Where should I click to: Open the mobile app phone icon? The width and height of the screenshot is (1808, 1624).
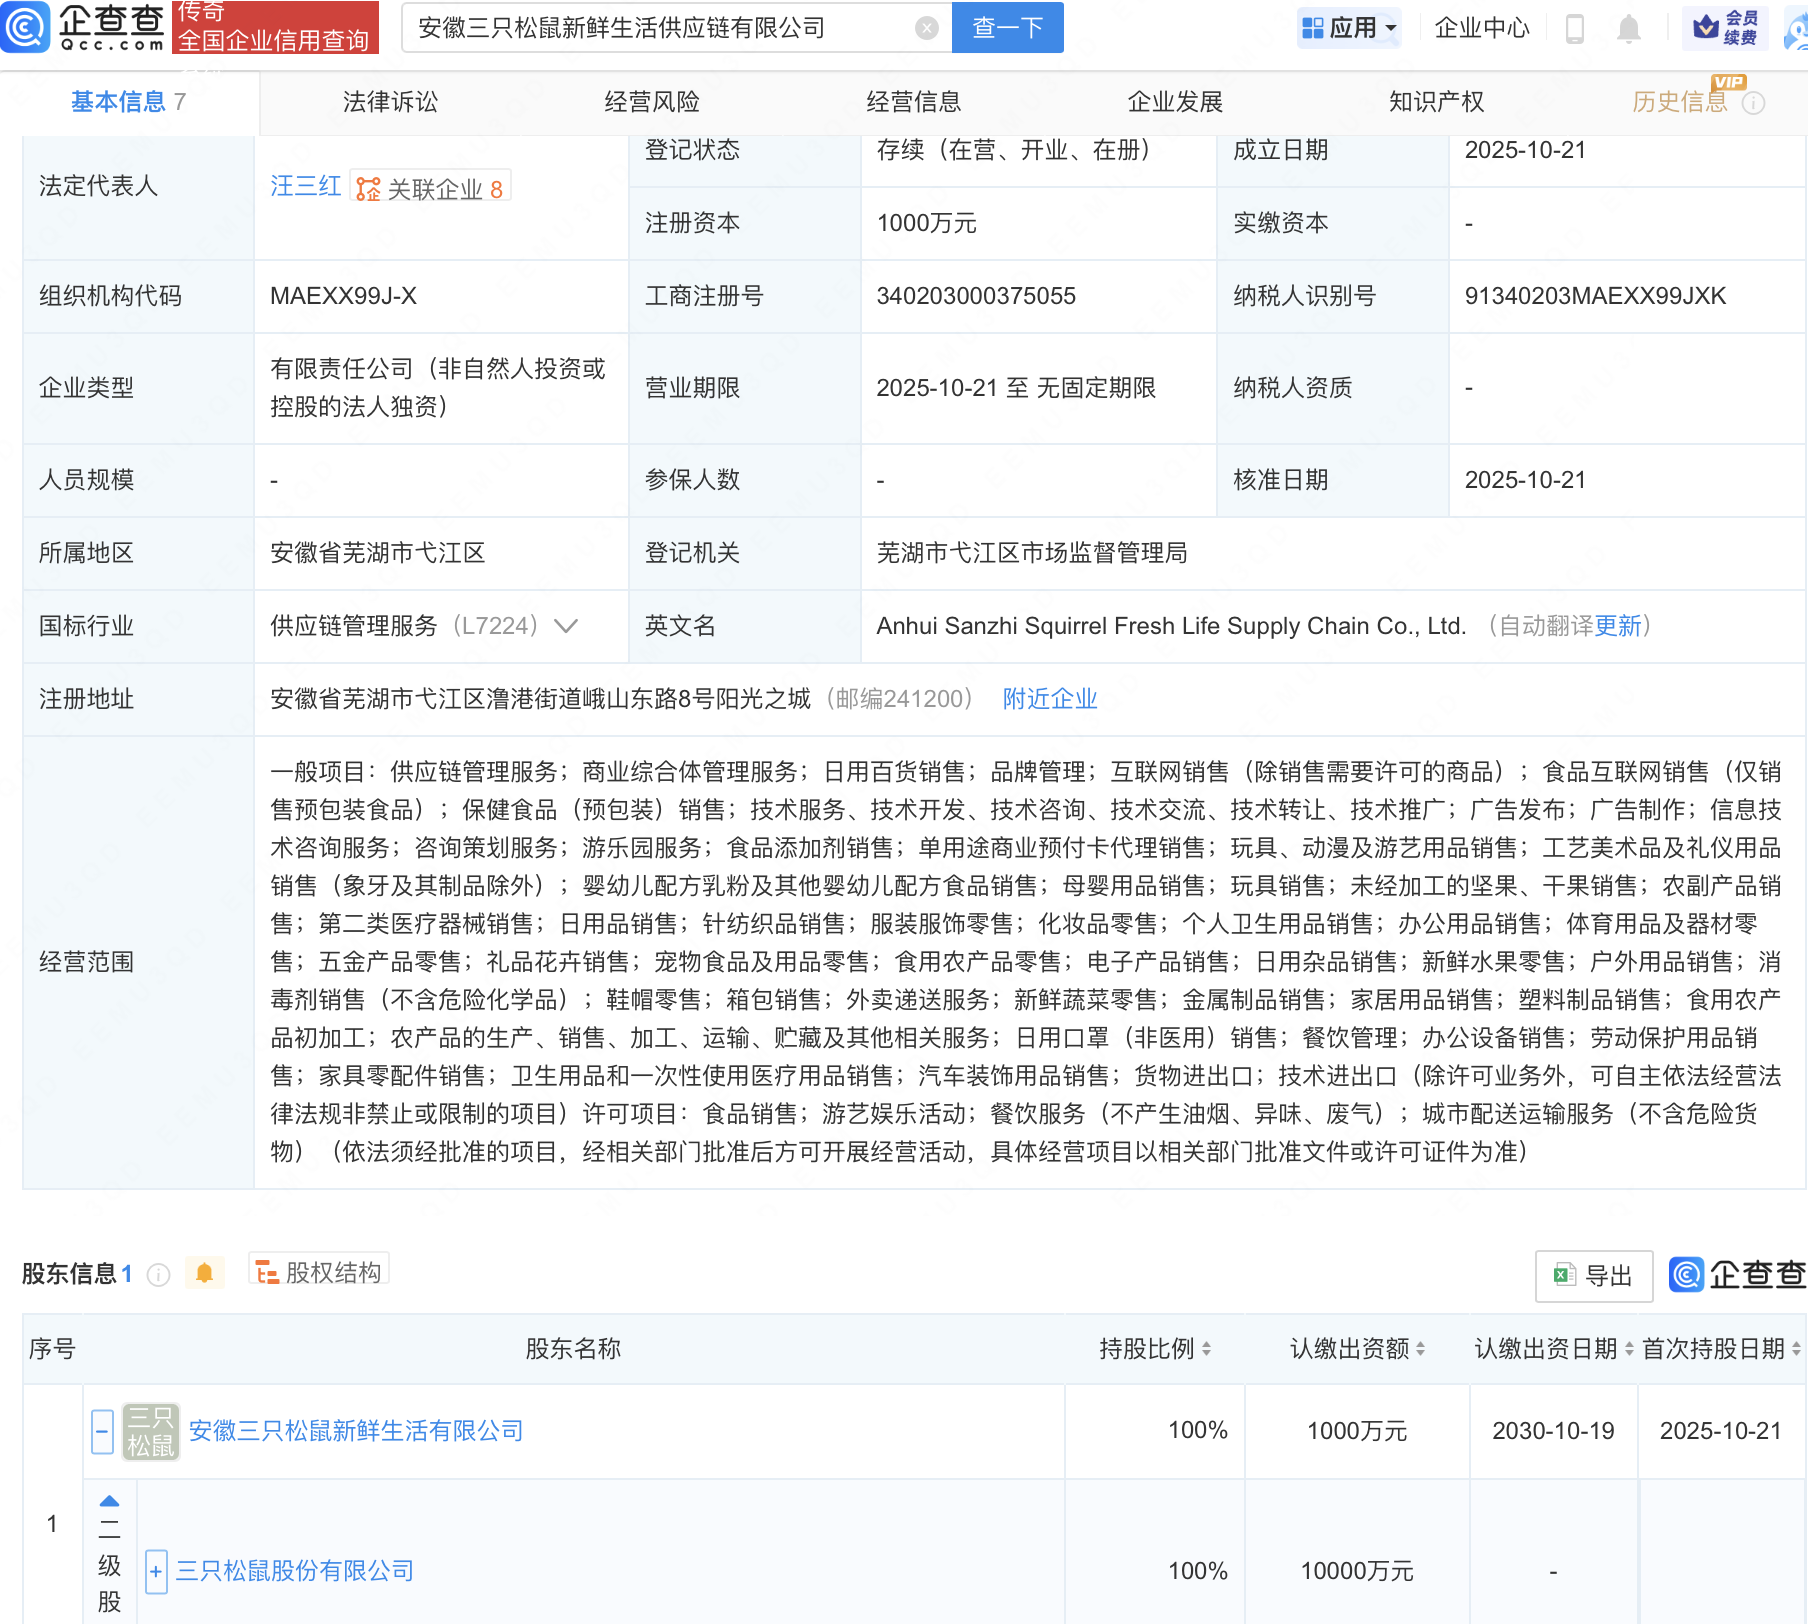coord(1574,29)
